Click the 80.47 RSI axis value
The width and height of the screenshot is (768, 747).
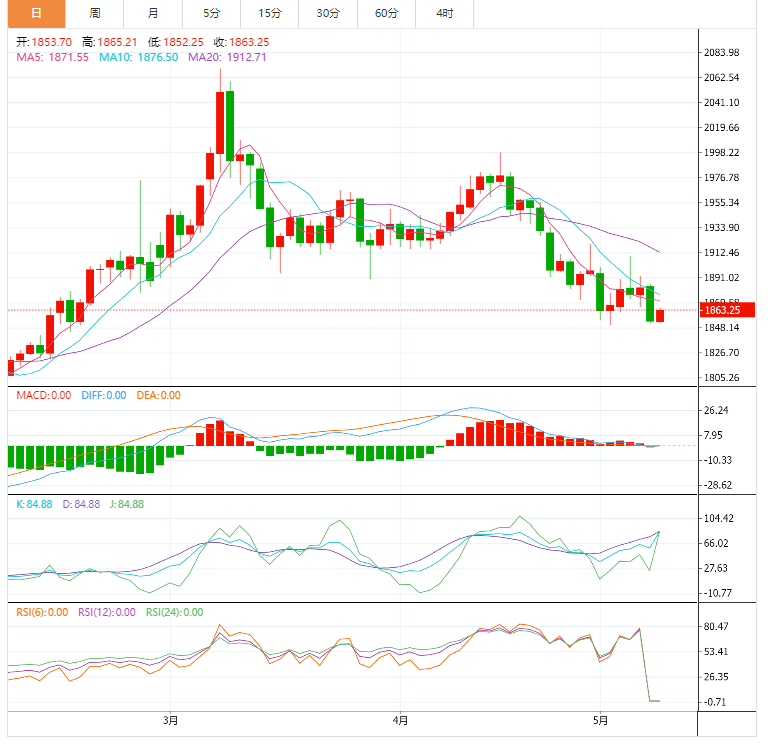click(x=716, y=627)
